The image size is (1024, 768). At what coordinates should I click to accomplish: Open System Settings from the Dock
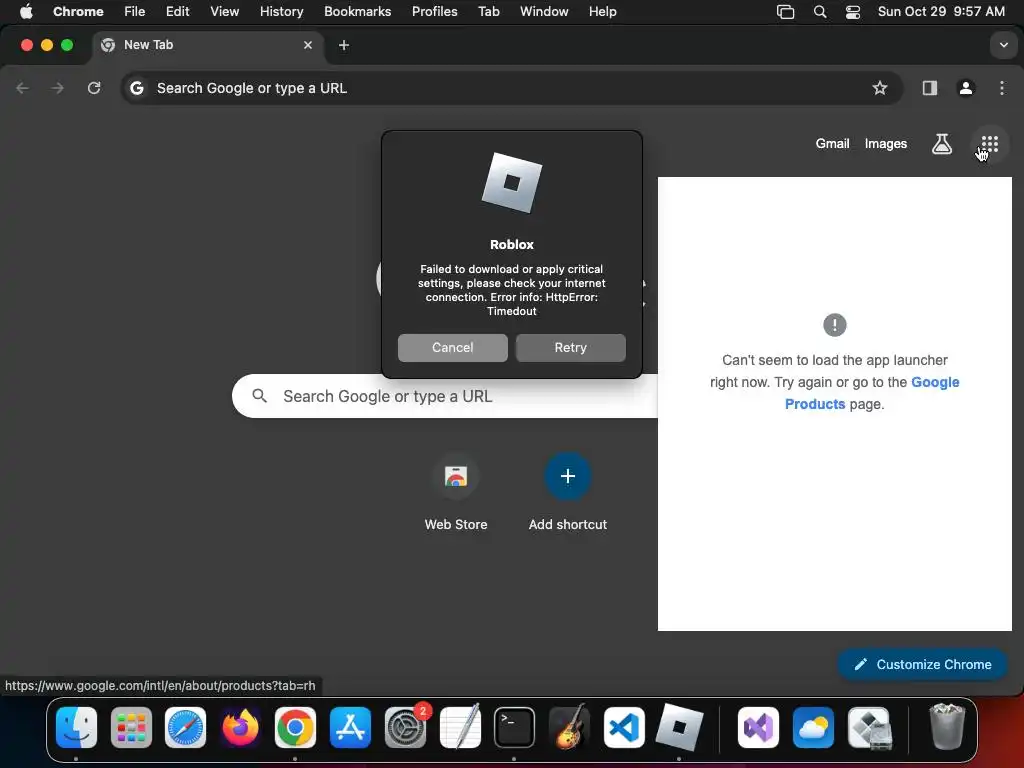click(405, 727)
